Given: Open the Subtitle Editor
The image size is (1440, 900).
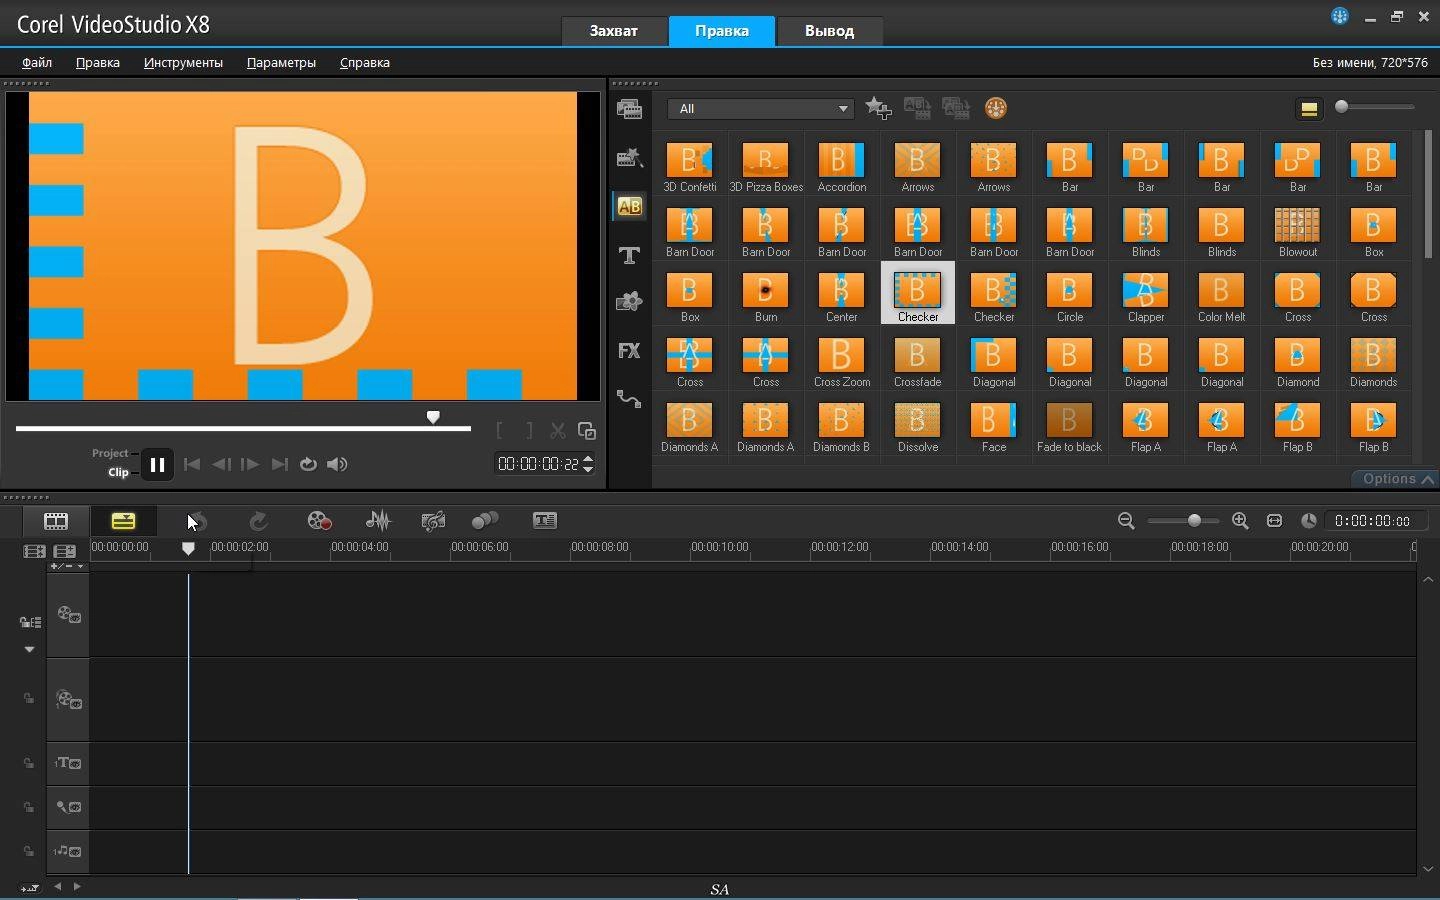Looking at the screenshot, I should pos(545,521).
